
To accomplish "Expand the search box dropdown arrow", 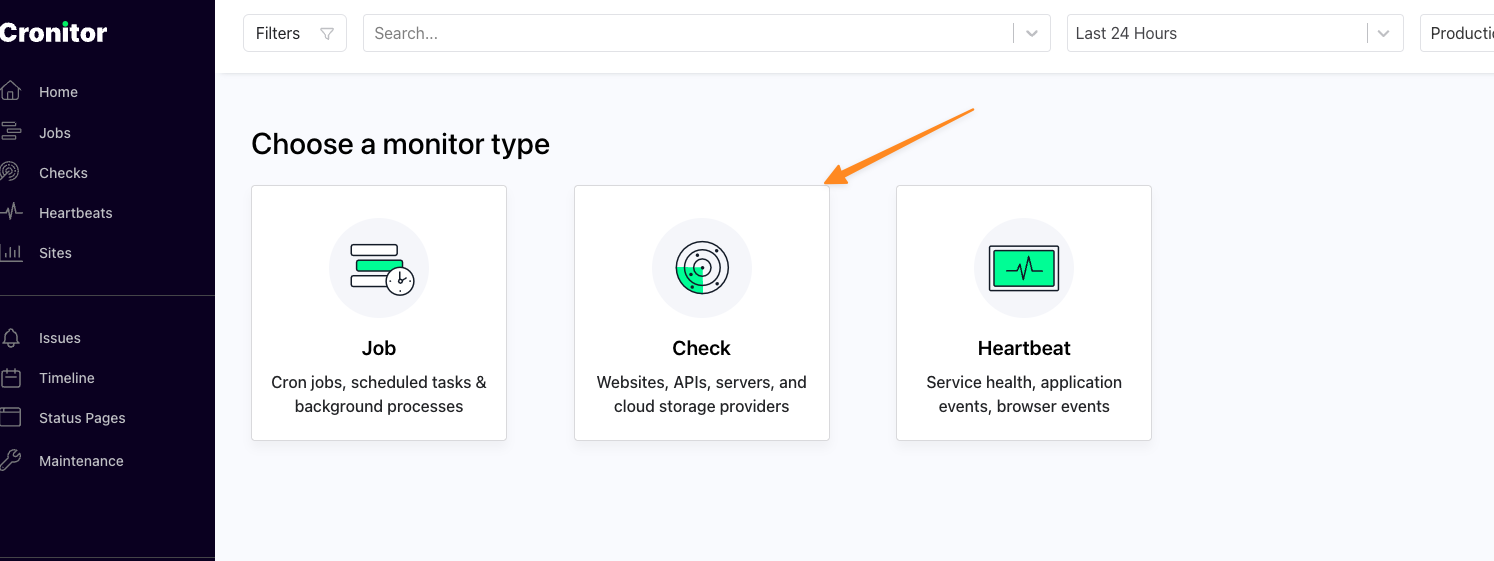I will [1032, 33].
